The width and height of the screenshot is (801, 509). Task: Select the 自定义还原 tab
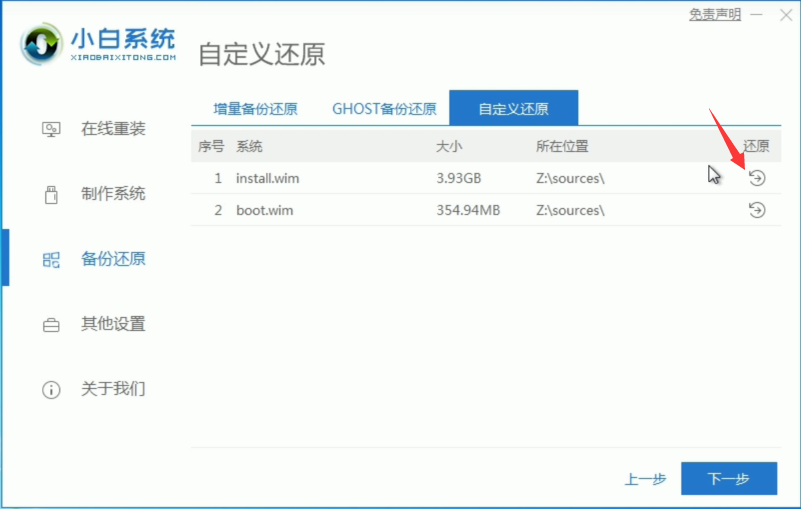pos(513,108)
